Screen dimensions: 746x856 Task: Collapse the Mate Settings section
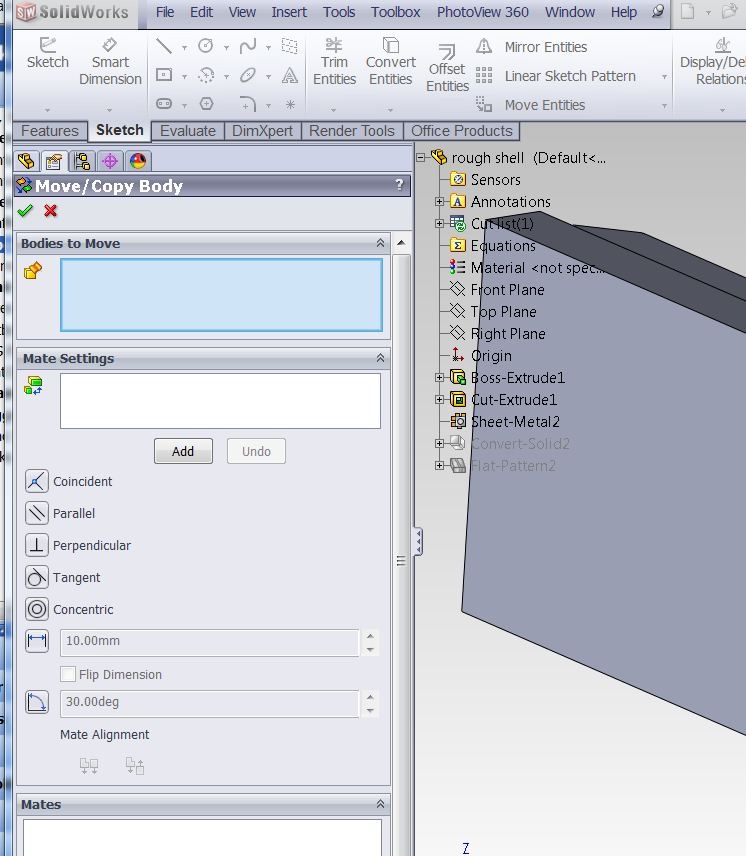point(380,358)
